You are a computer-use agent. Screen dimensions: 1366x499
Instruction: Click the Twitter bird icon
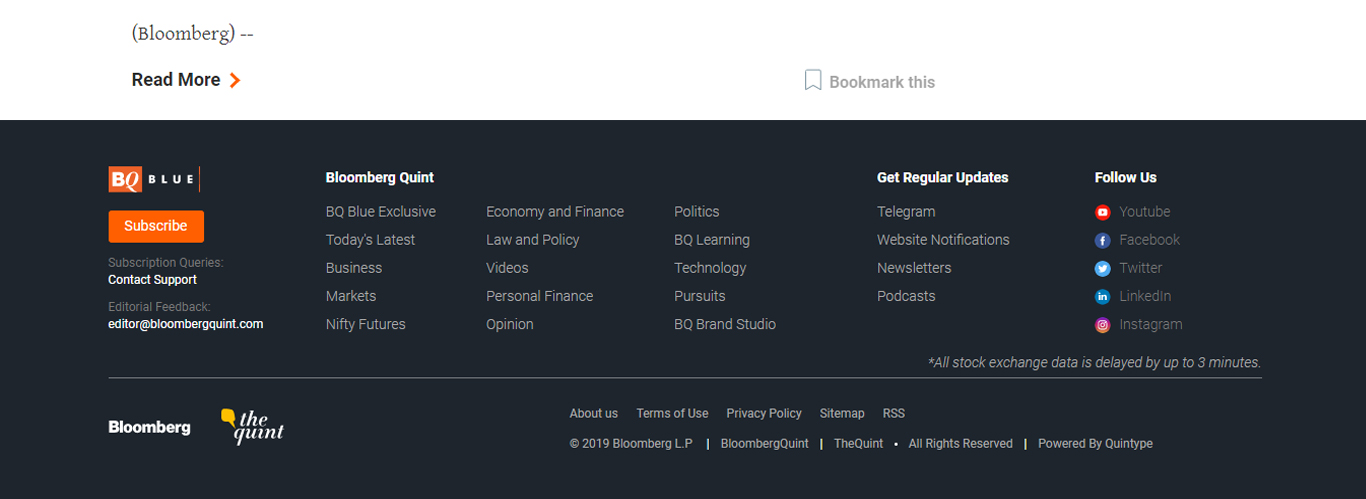click(x=1102, y=268)
